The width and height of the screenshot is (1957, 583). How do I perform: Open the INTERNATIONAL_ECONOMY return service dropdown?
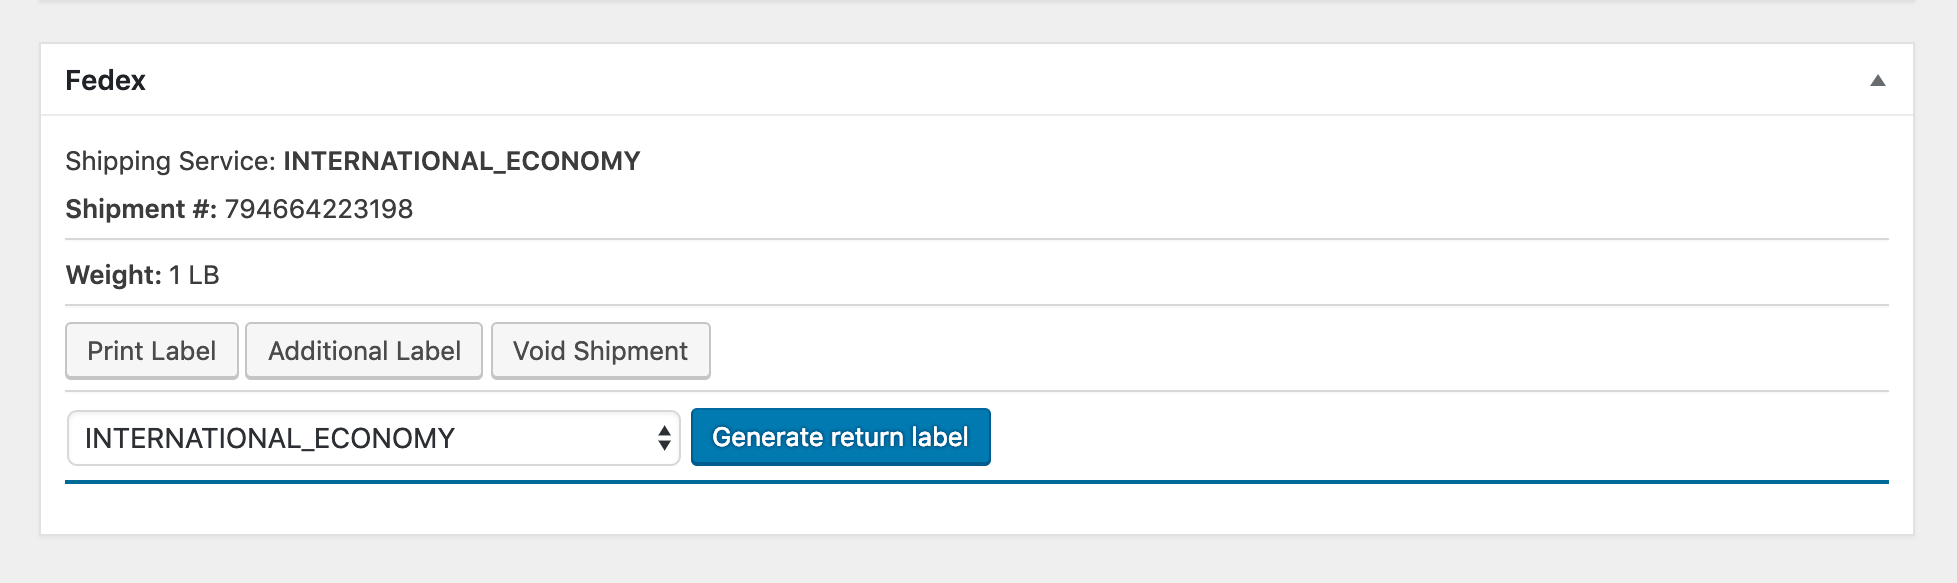pos(374,438)
